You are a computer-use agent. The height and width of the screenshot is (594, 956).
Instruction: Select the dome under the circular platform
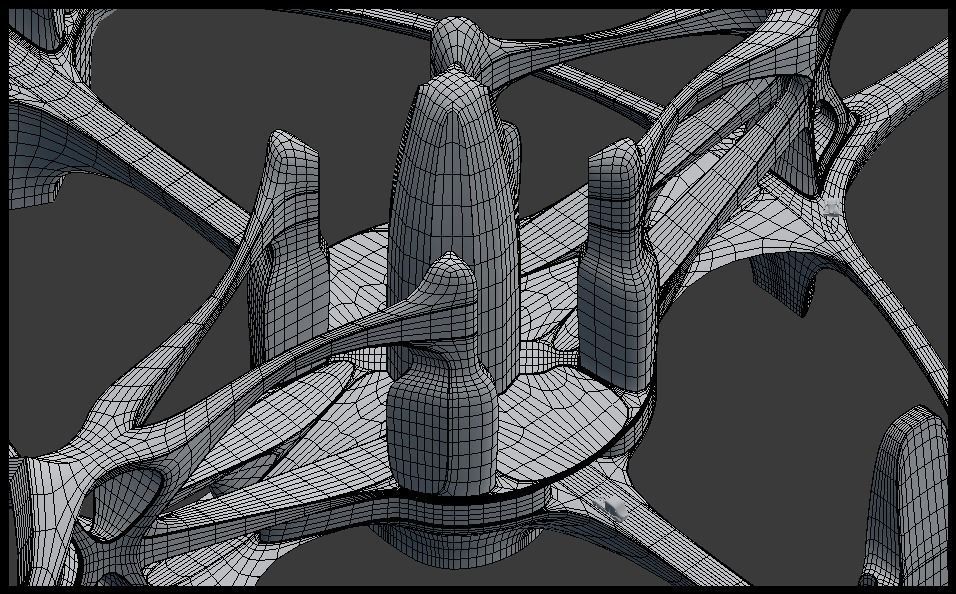457,543
